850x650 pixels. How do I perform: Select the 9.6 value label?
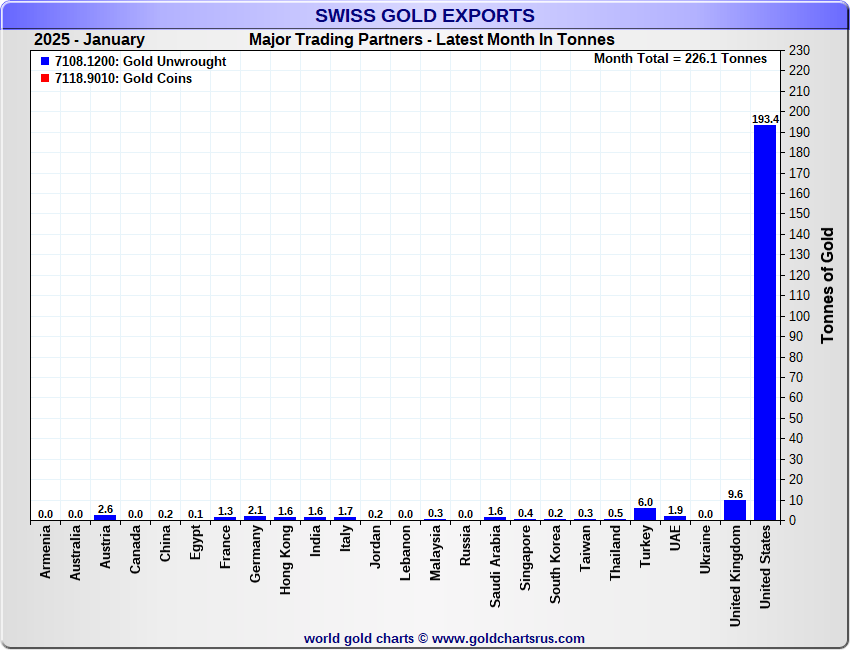coord(735,494)
